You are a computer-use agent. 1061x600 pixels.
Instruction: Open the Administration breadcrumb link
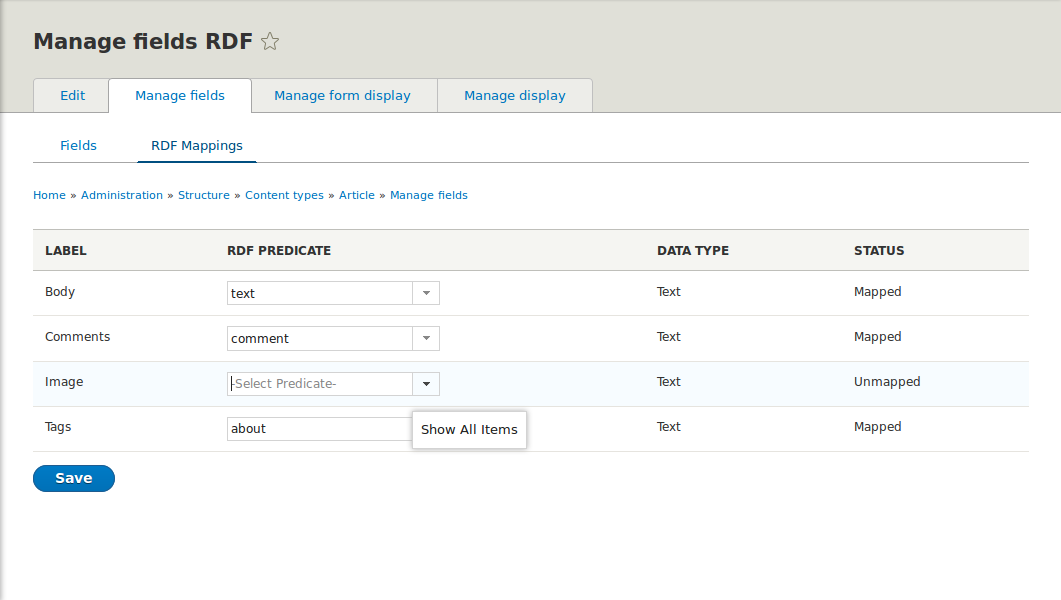[122, 196]
